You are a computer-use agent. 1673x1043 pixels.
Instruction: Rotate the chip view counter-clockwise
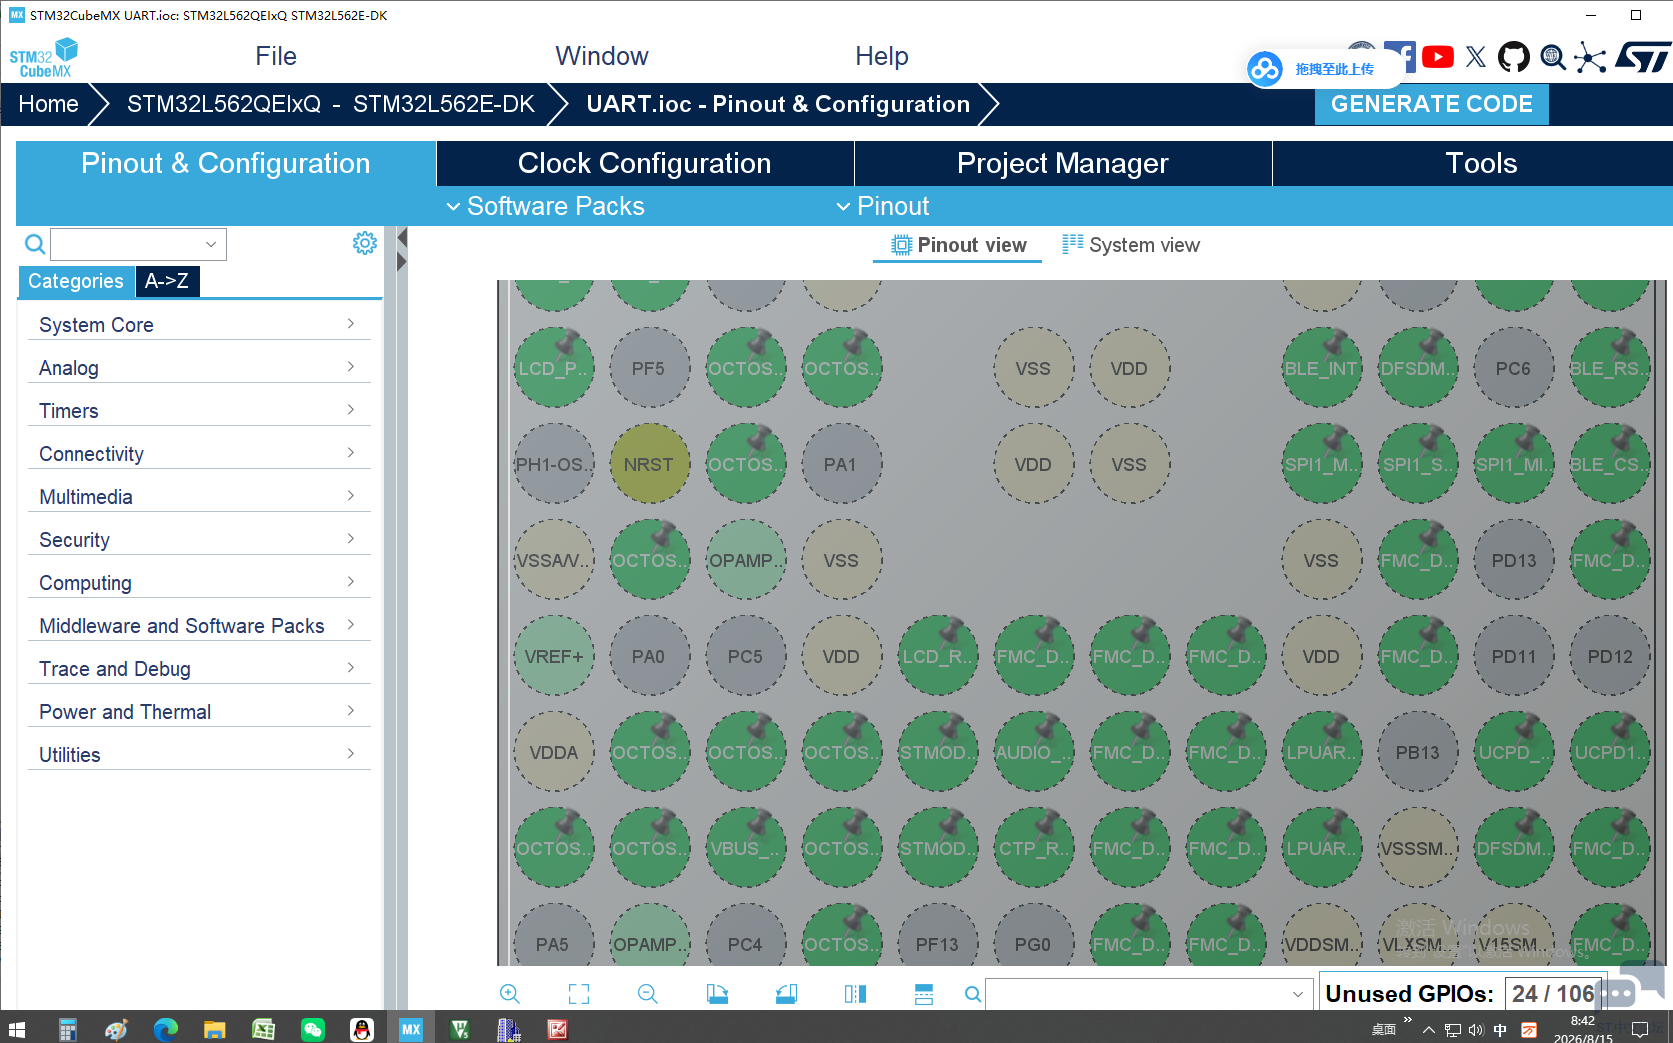pos(786,994)
